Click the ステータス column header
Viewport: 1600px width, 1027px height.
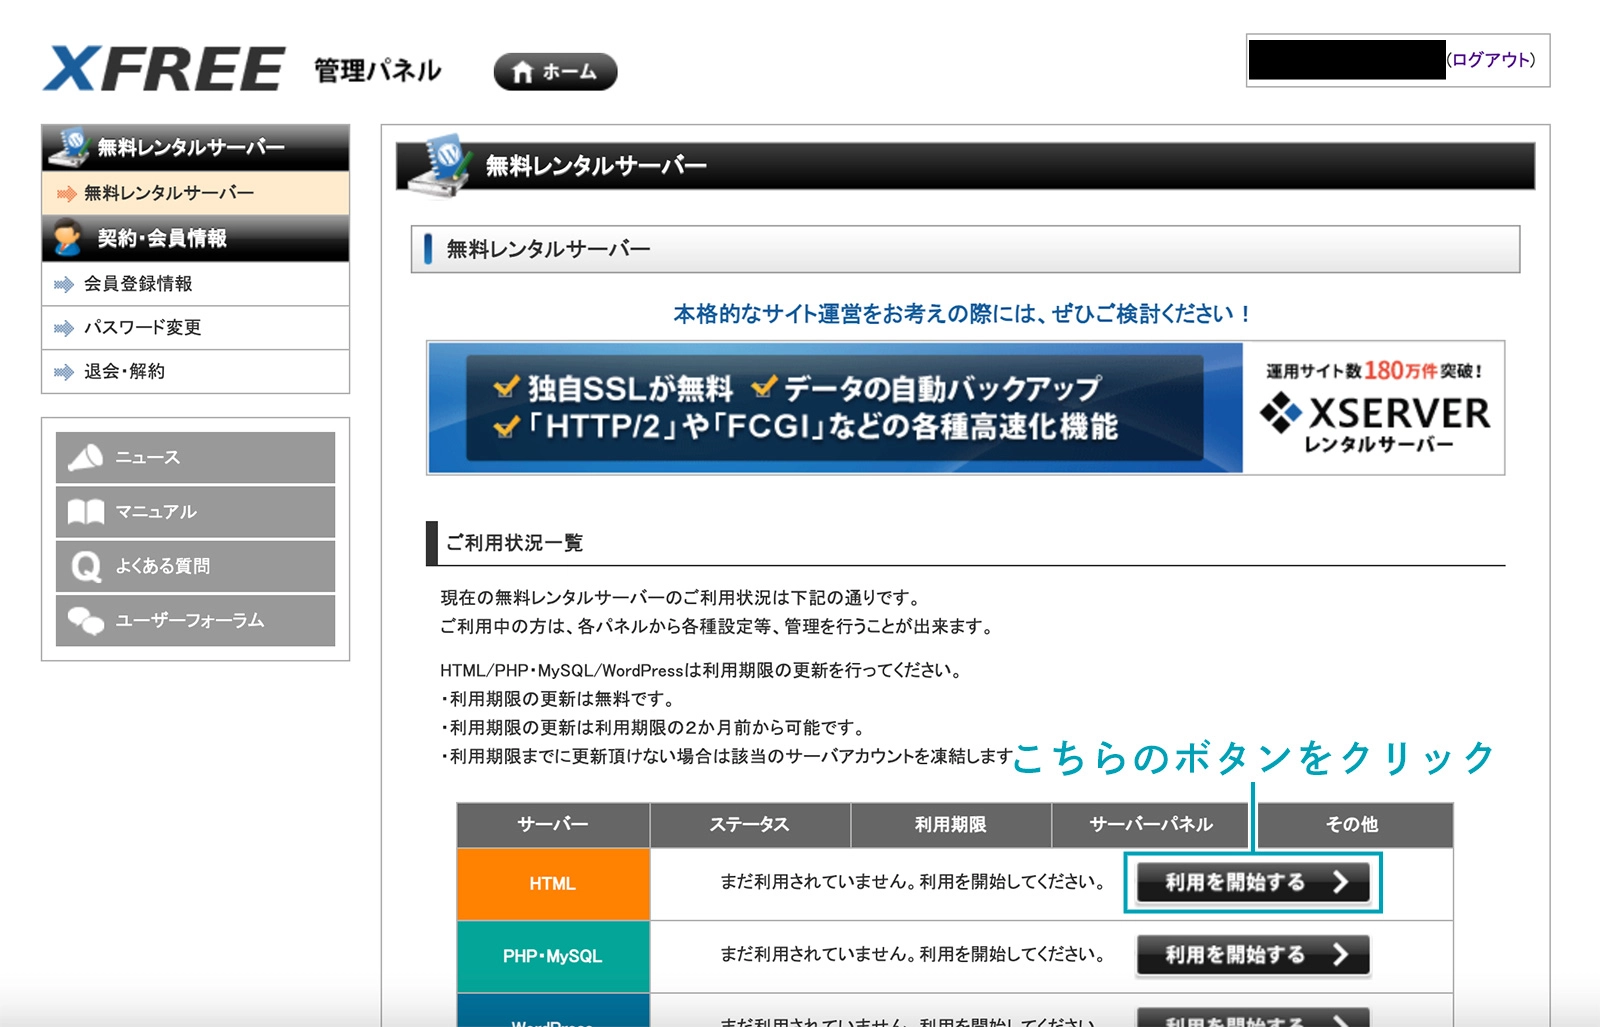pyautogui.click(x=750, y=825)
